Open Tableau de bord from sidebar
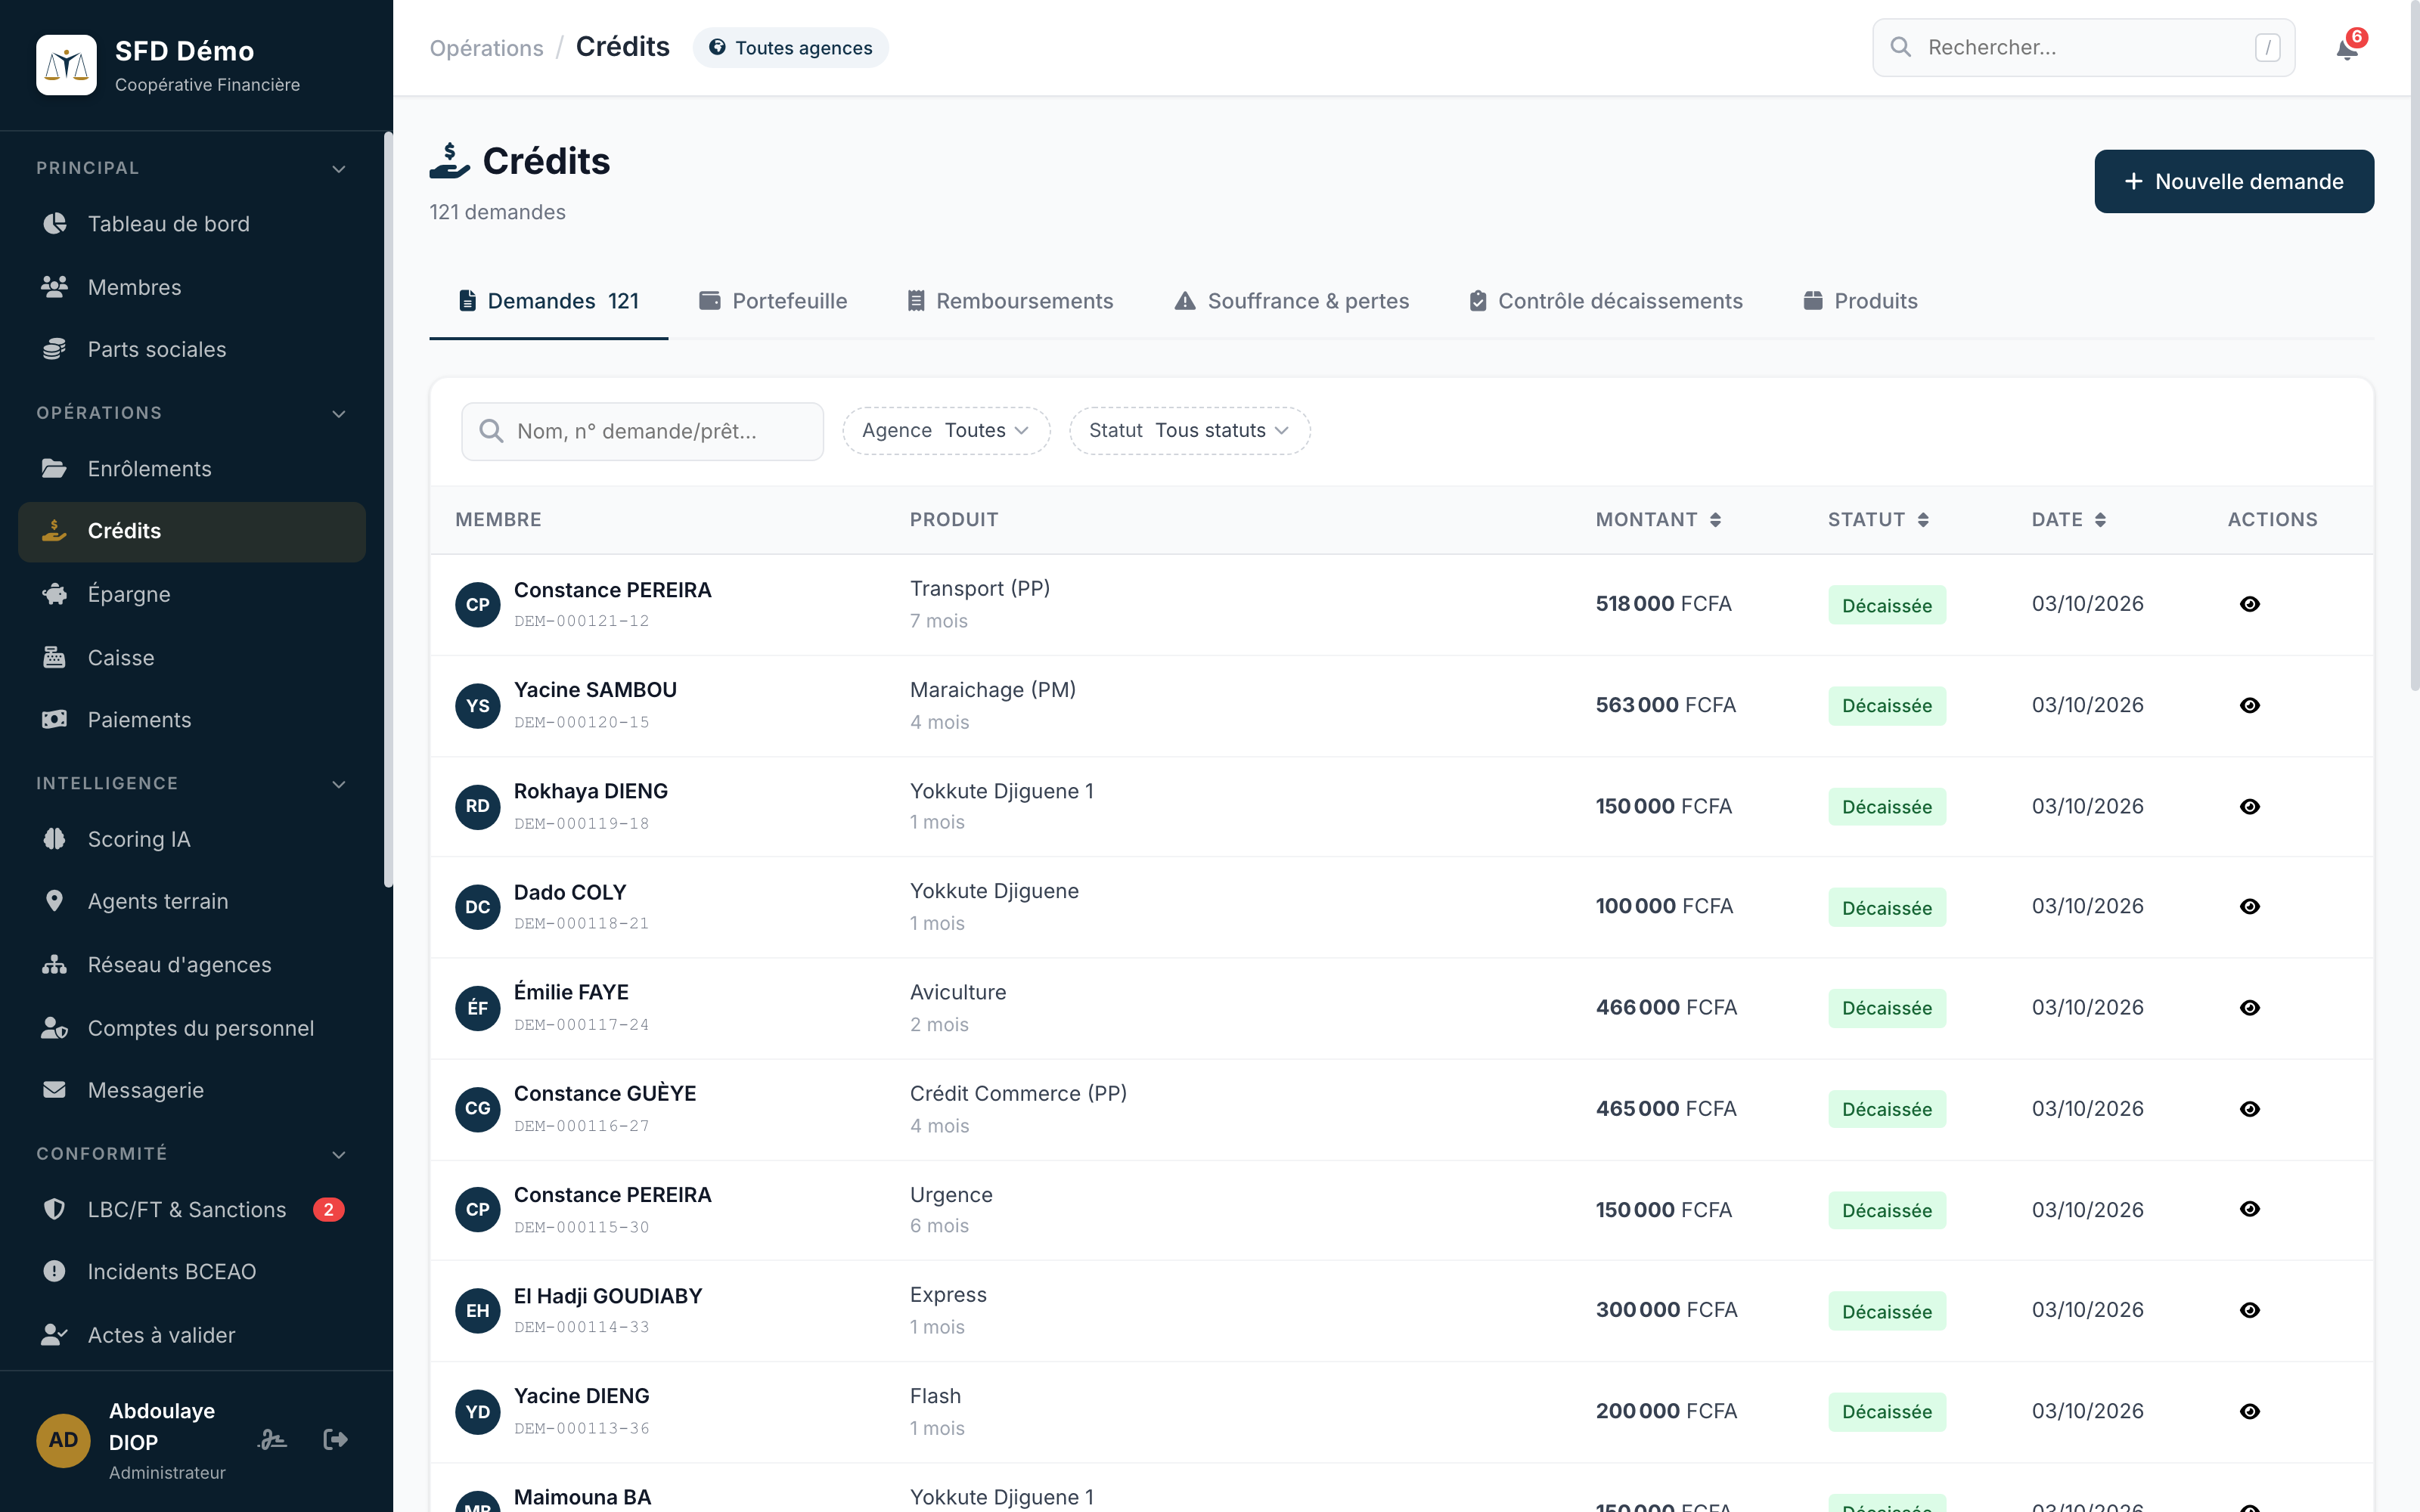2420x1512 pixels. [192, 224]
